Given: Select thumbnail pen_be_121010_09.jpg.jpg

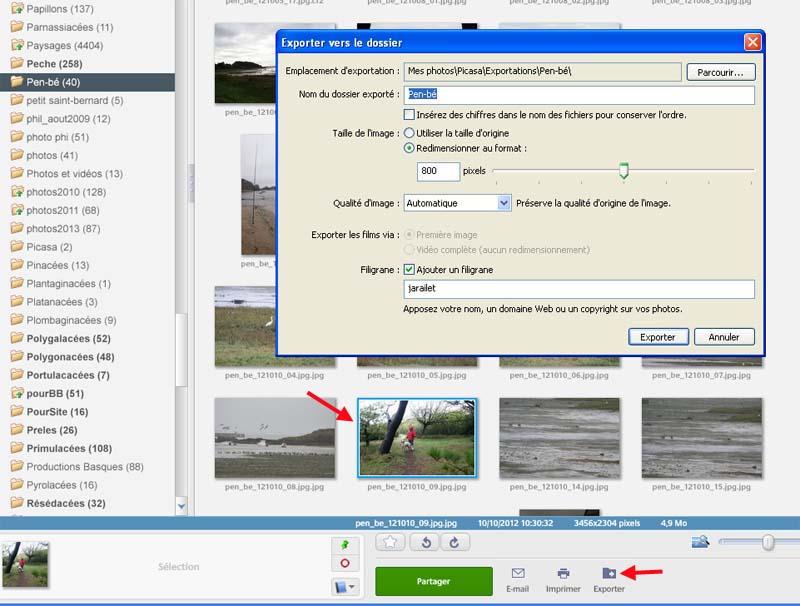Looking at the screenshot, I should [417, 437].
